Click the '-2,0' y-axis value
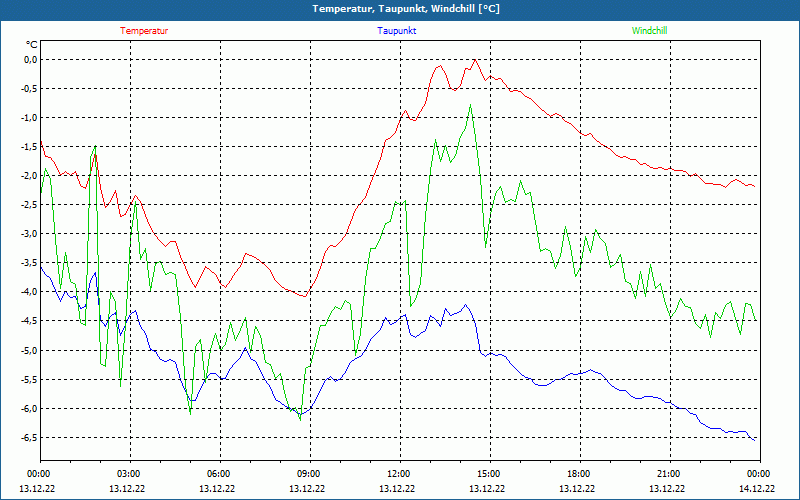This screenshot has height=500, width=800. (30, 176)
